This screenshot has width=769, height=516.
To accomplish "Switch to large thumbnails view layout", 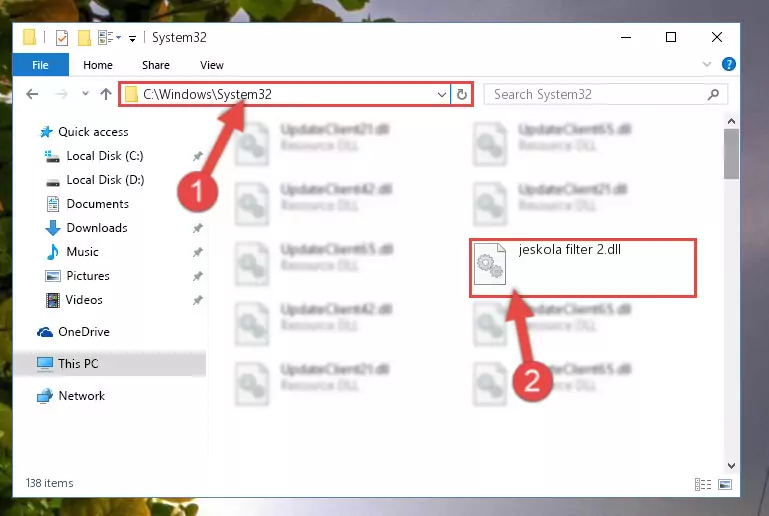I will pyautogui.click(x=725, y=485).
